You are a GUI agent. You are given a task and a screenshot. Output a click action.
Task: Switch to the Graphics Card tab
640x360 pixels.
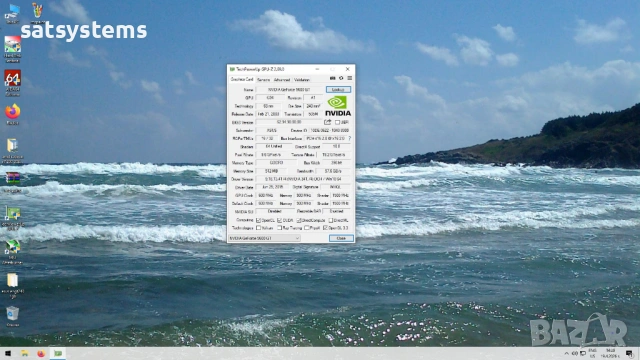point(242,80)
